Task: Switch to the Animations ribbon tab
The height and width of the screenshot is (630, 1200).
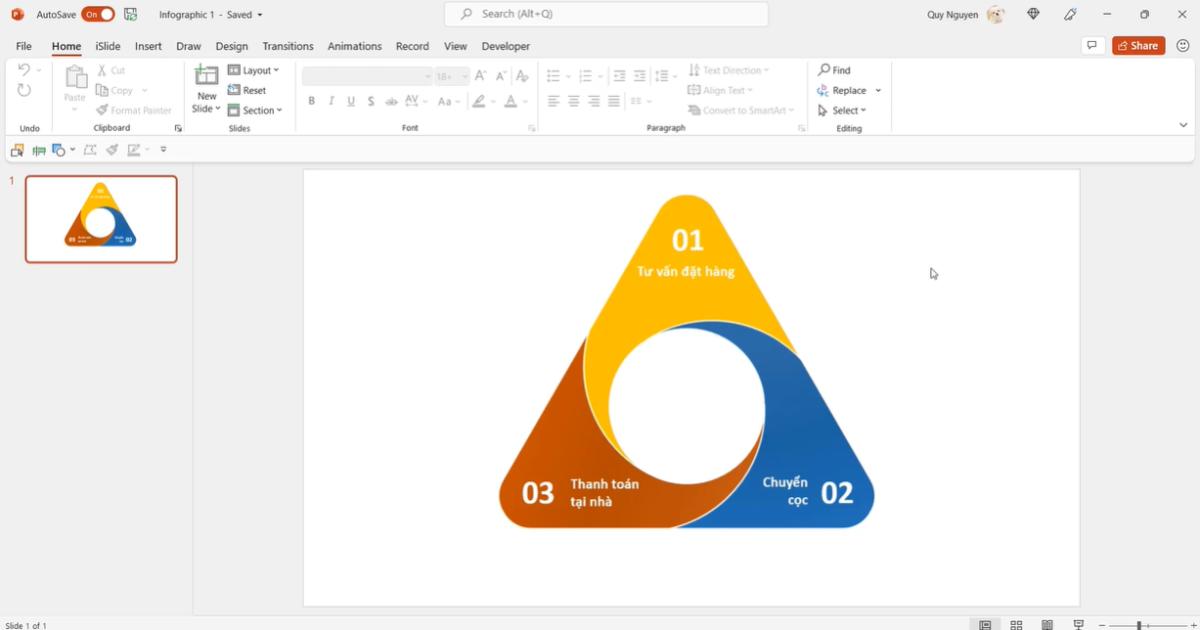Action: (354, 46)
